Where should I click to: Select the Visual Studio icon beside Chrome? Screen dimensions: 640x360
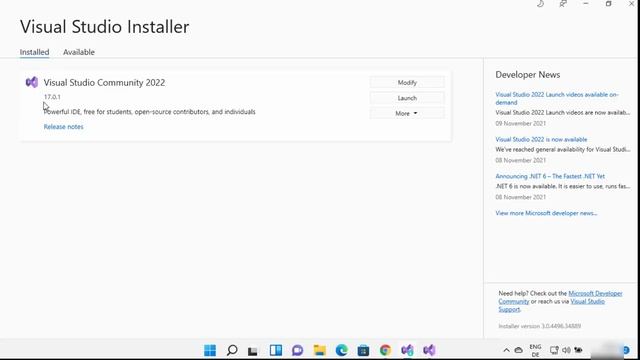click(x=407, y=350)
